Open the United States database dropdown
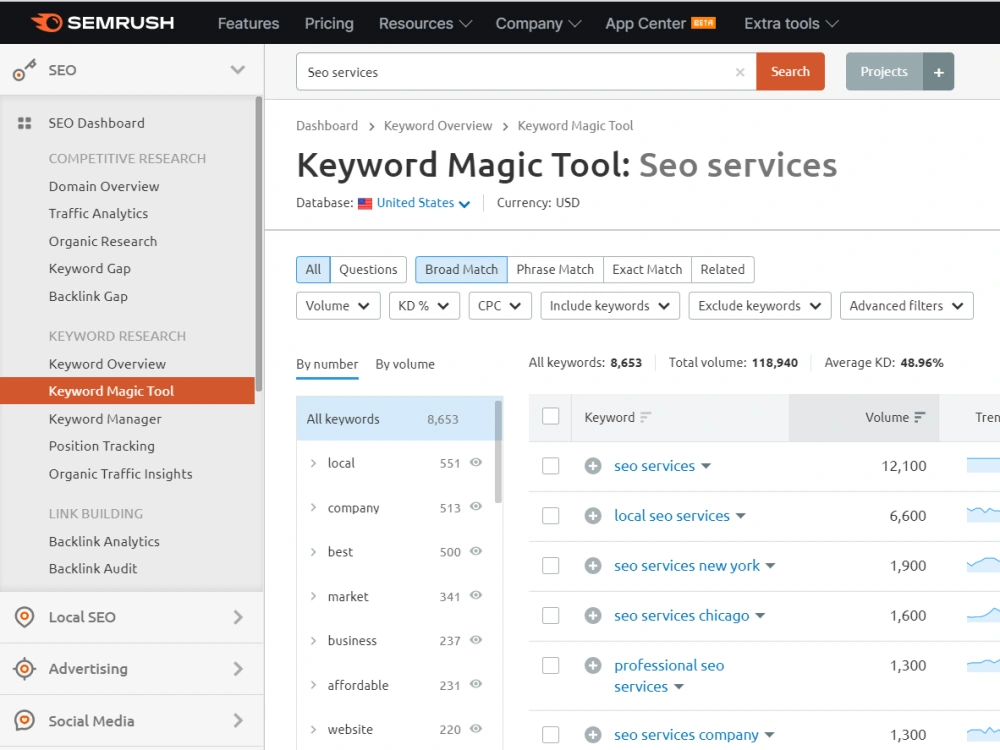Screen dimensions: 1000x750 point(423,203)
